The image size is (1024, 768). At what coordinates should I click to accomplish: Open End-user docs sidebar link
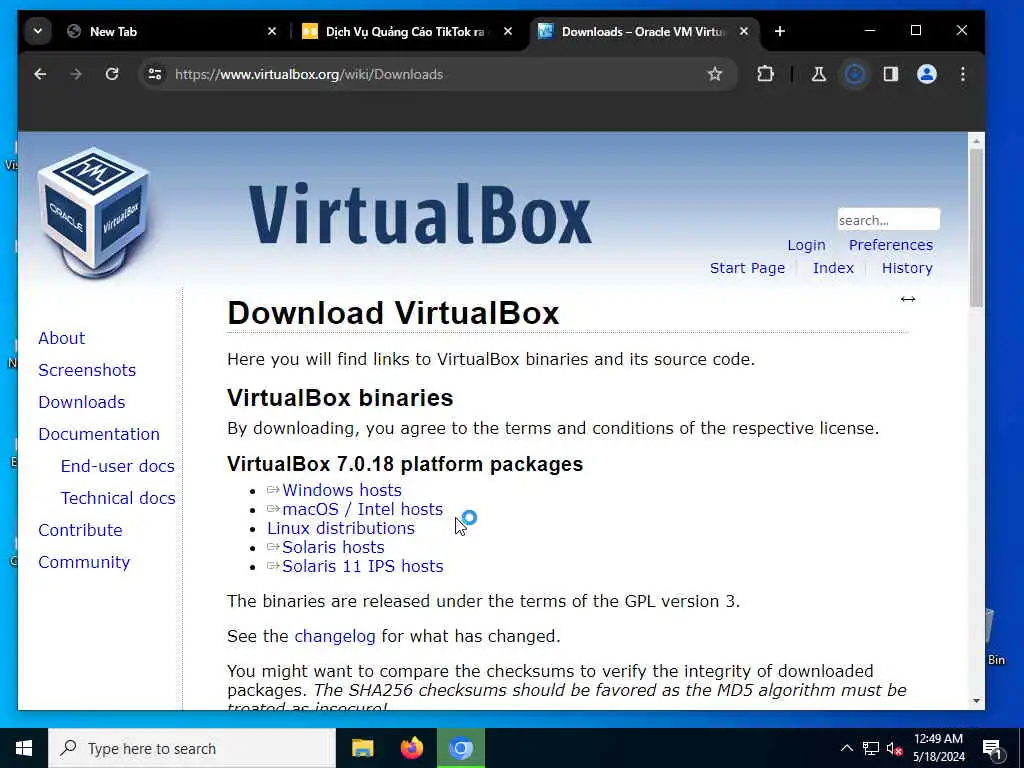coord(118,466)
